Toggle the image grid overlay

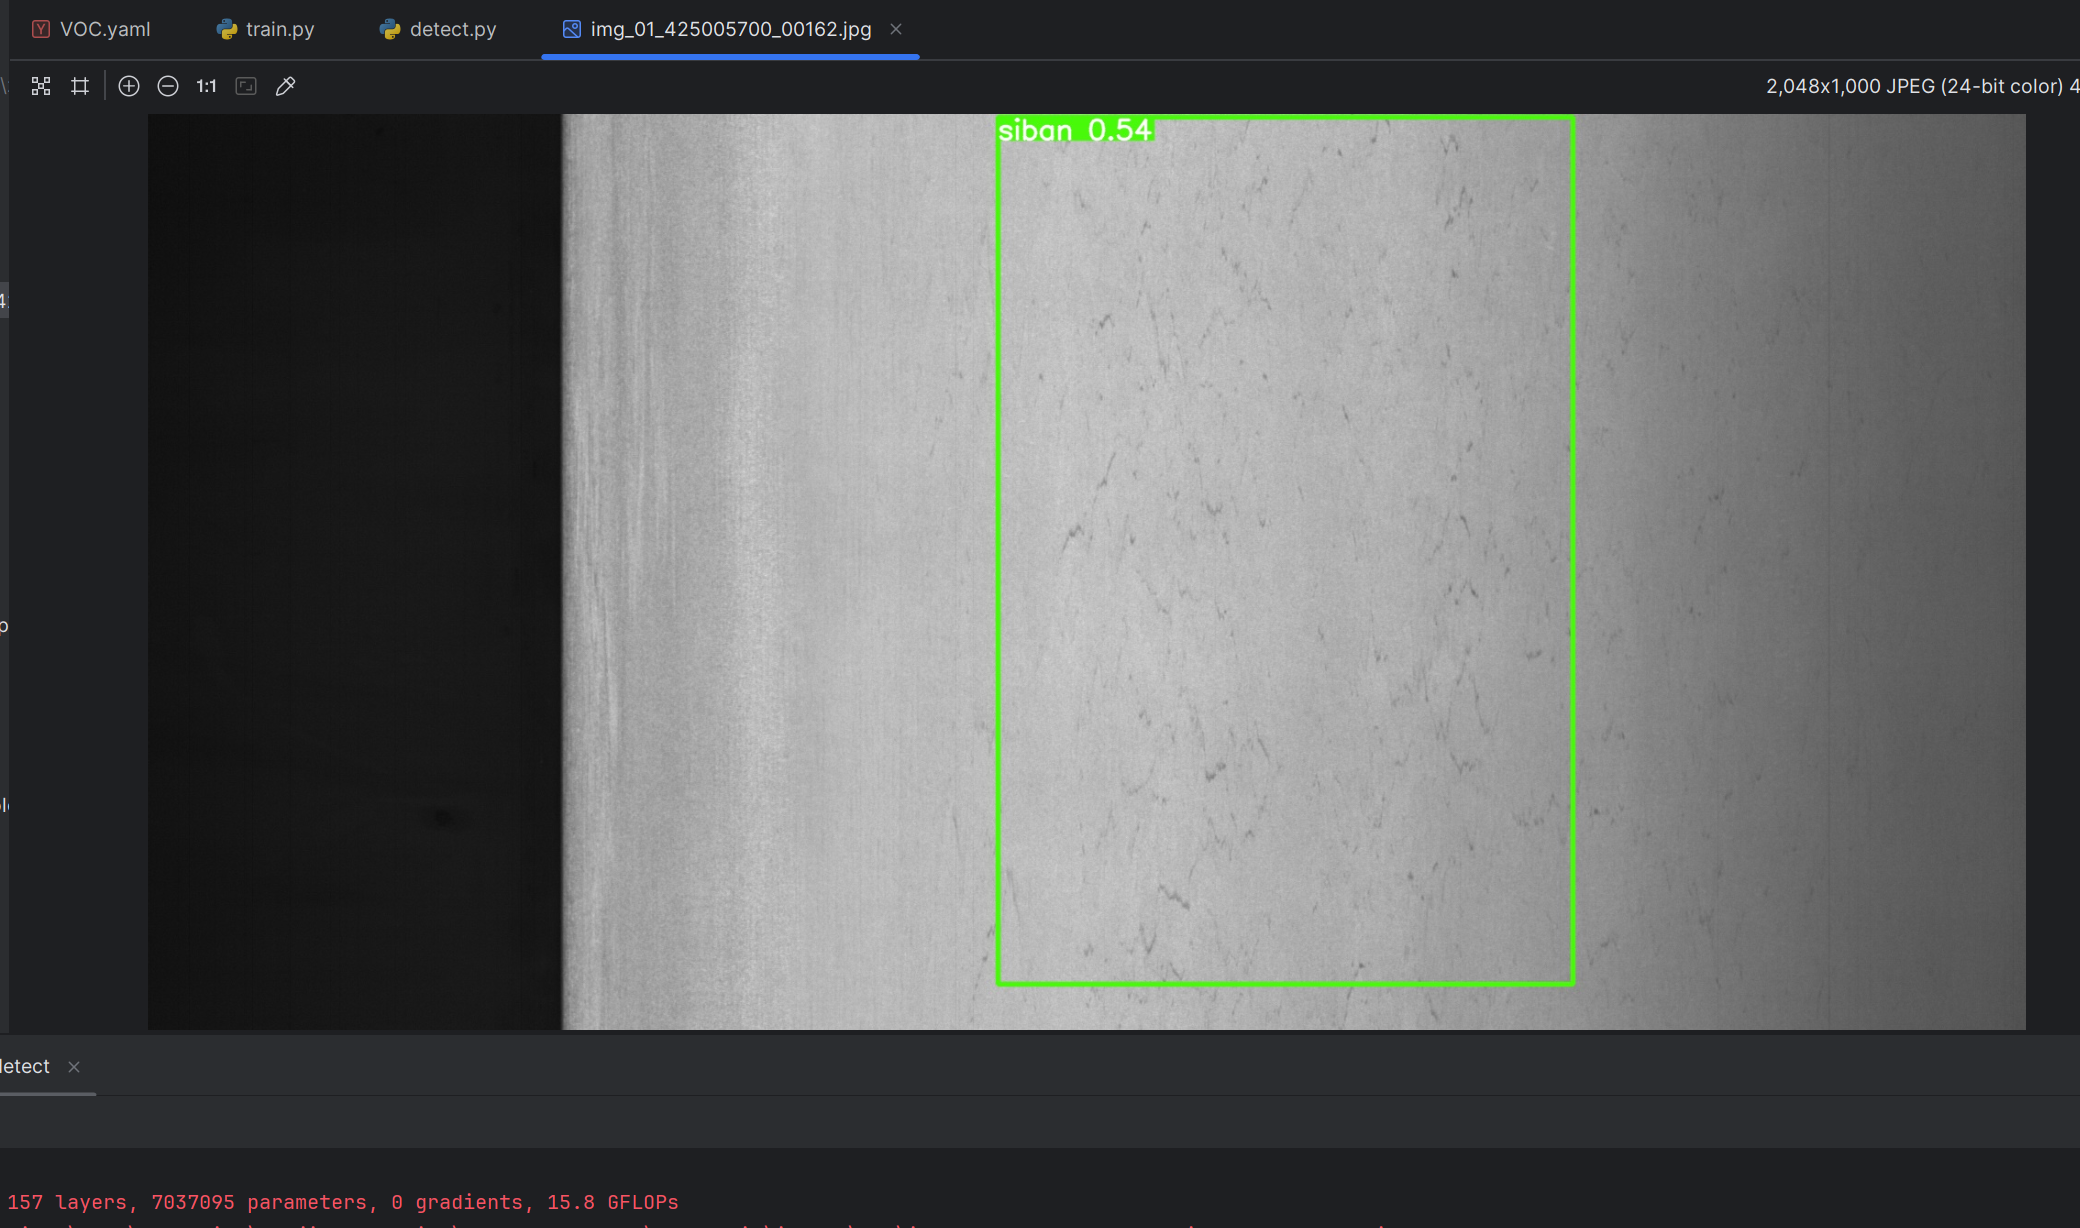[80, 86]
